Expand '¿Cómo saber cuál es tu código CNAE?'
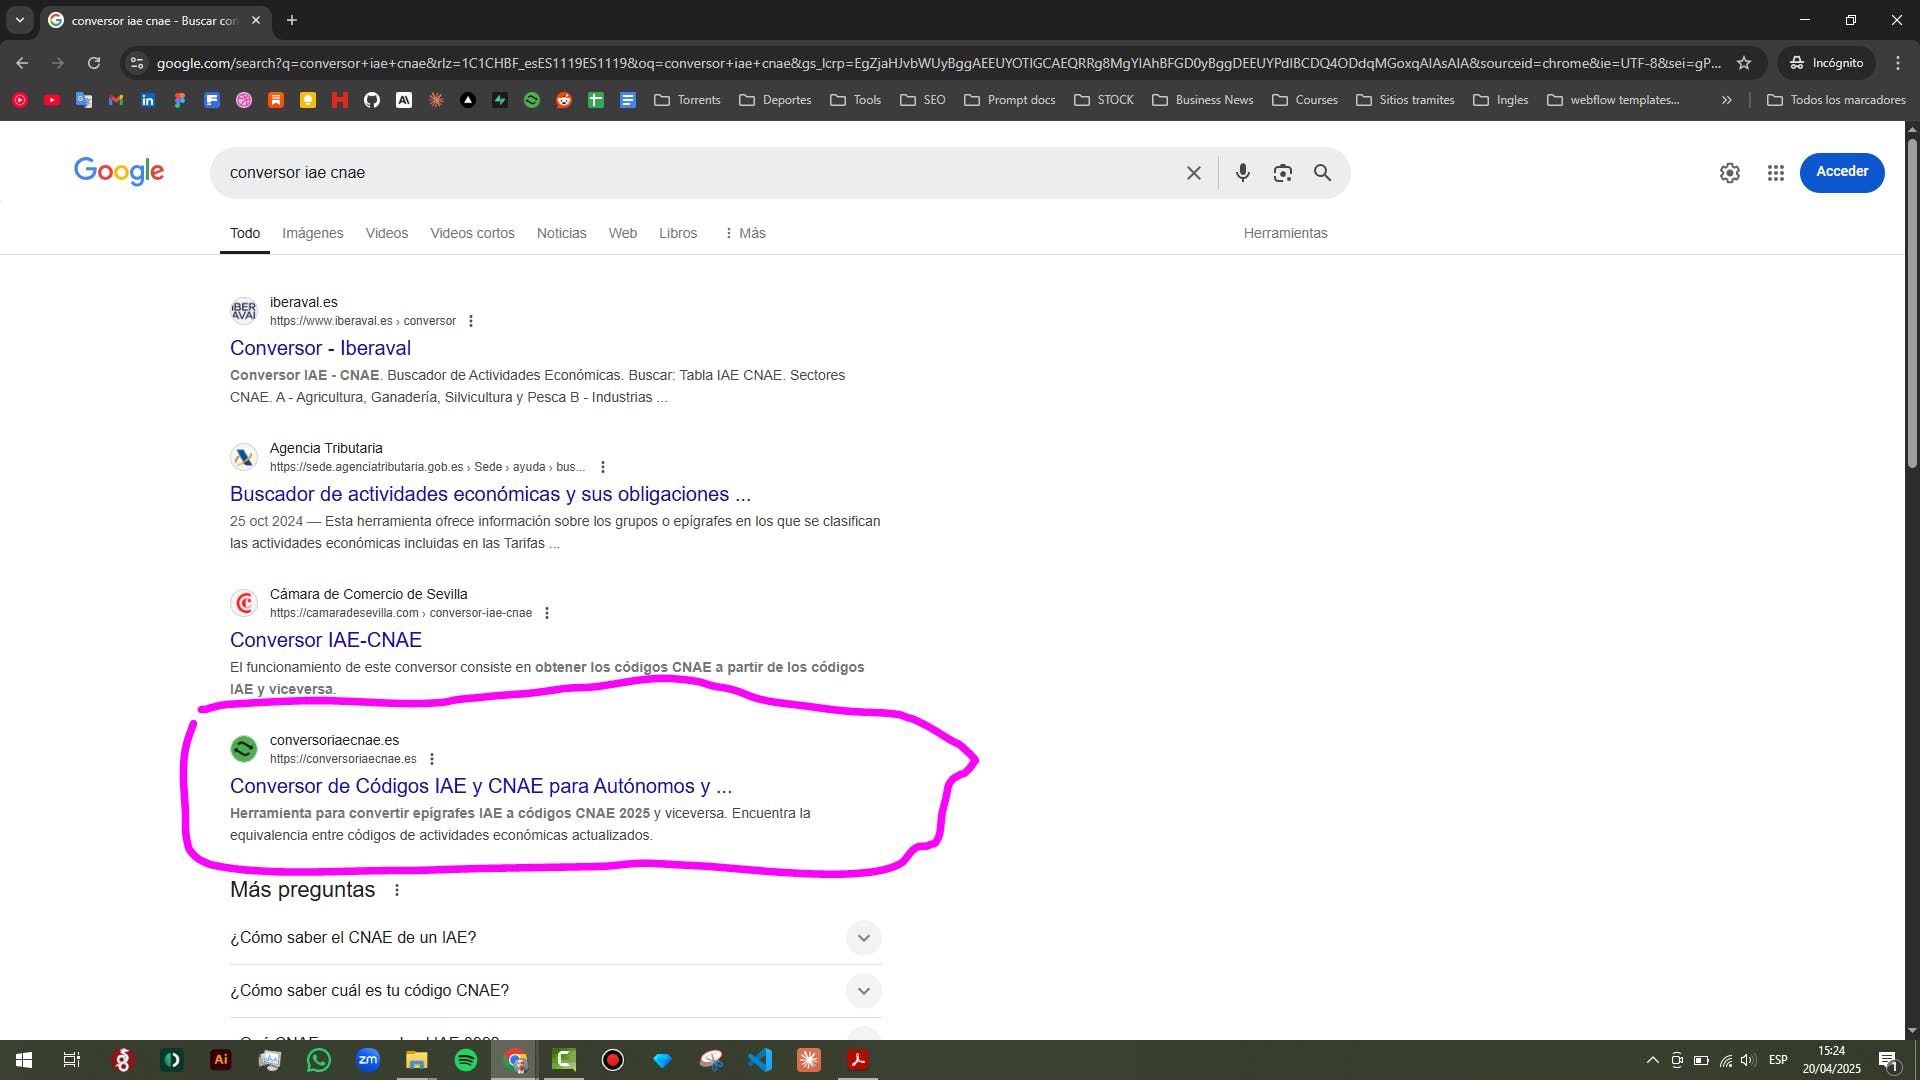 [x=863, y=991]
